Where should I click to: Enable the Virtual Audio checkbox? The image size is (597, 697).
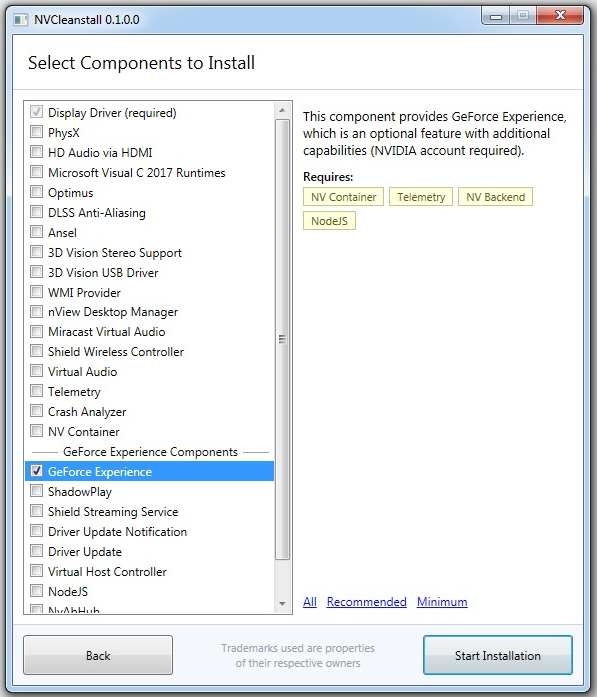[x=36, y=371]
